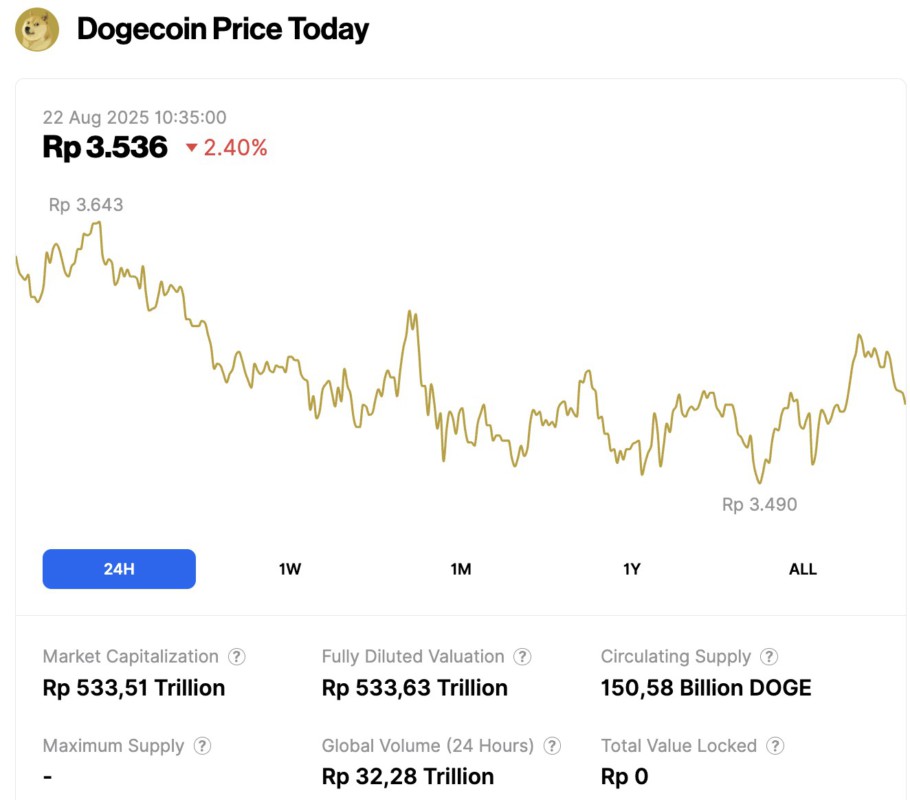Open the Market Capitalization help icon
This screenshot has height=800, width=910.
click(x=237, y=657)
